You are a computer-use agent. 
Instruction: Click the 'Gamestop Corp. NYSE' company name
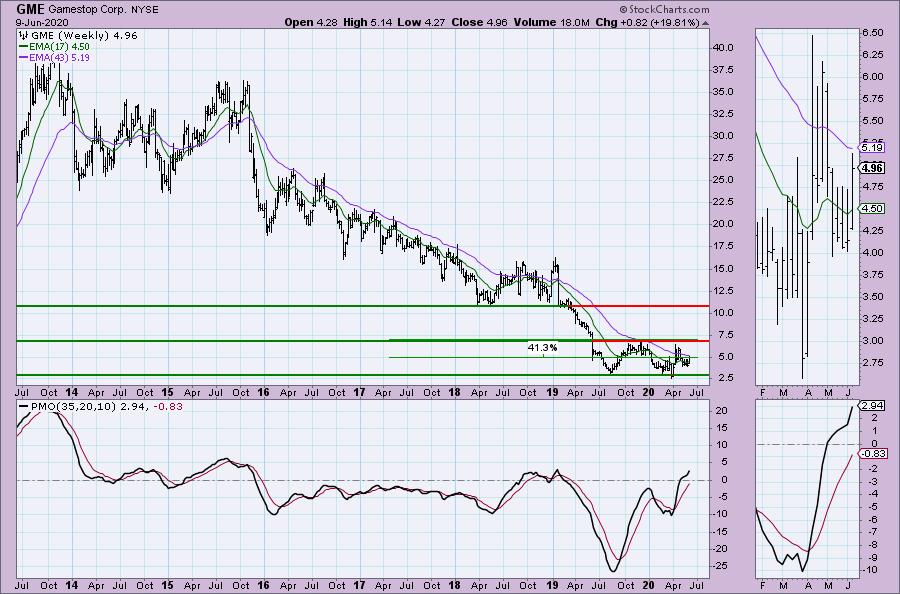(104, 10)
